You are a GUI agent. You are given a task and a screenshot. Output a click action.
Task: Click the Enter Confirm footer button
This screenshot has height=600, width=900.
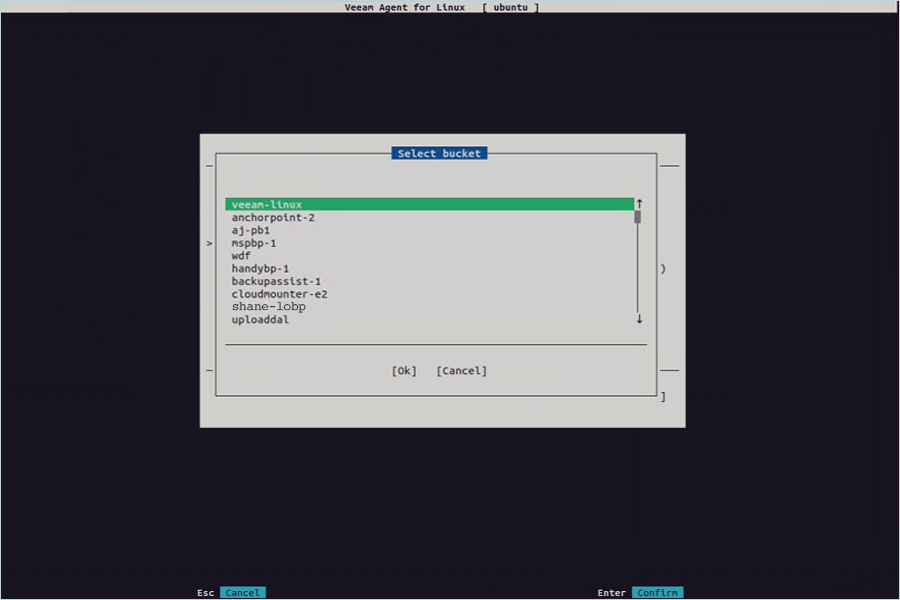pos(657,593)
